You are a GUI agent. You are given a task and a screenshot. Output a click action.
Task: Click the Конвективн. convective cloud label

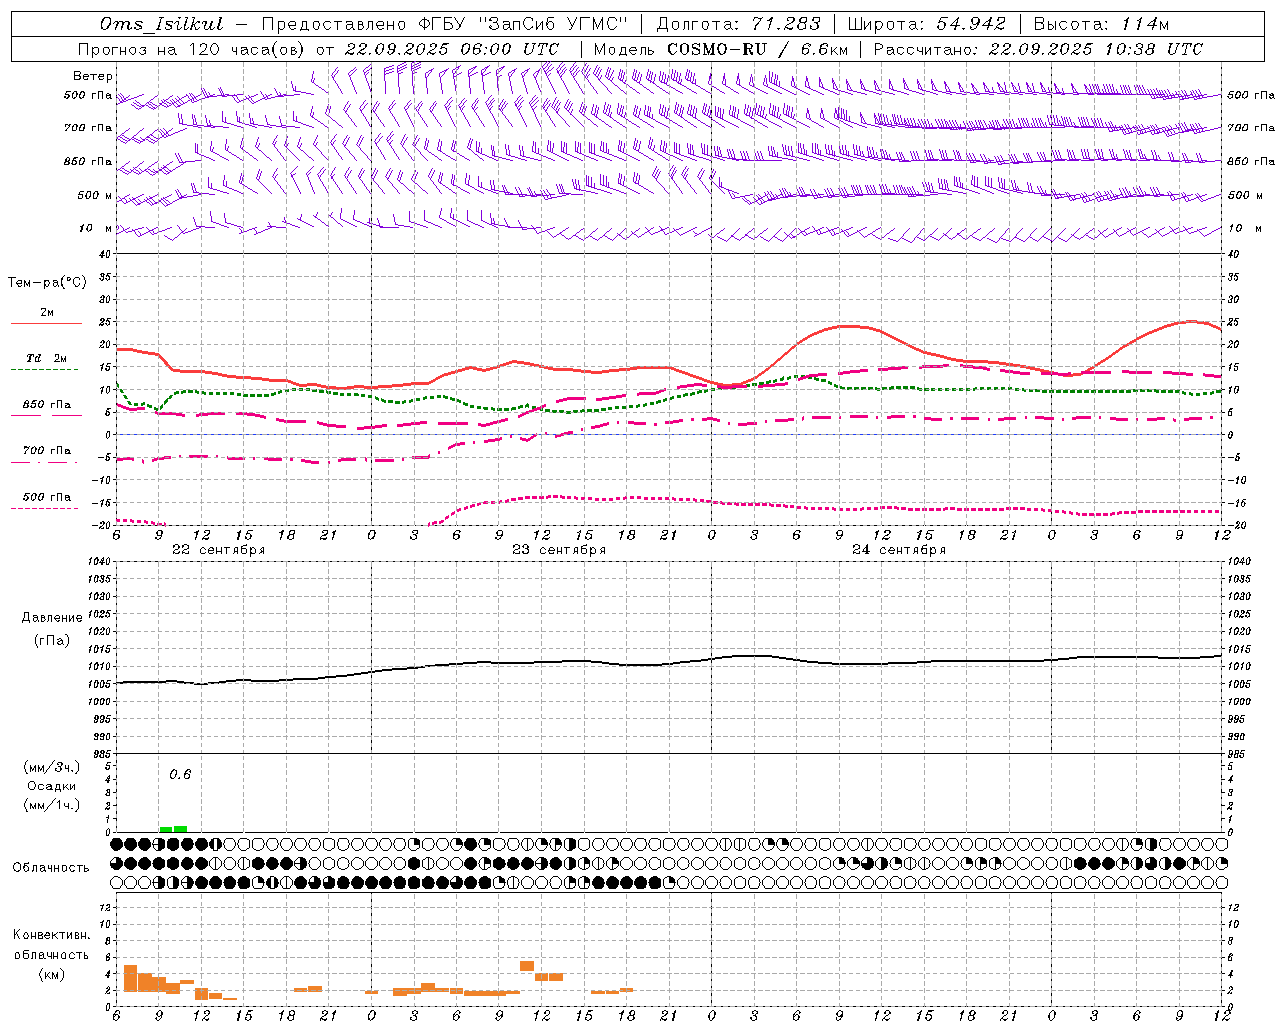point(52,935)
